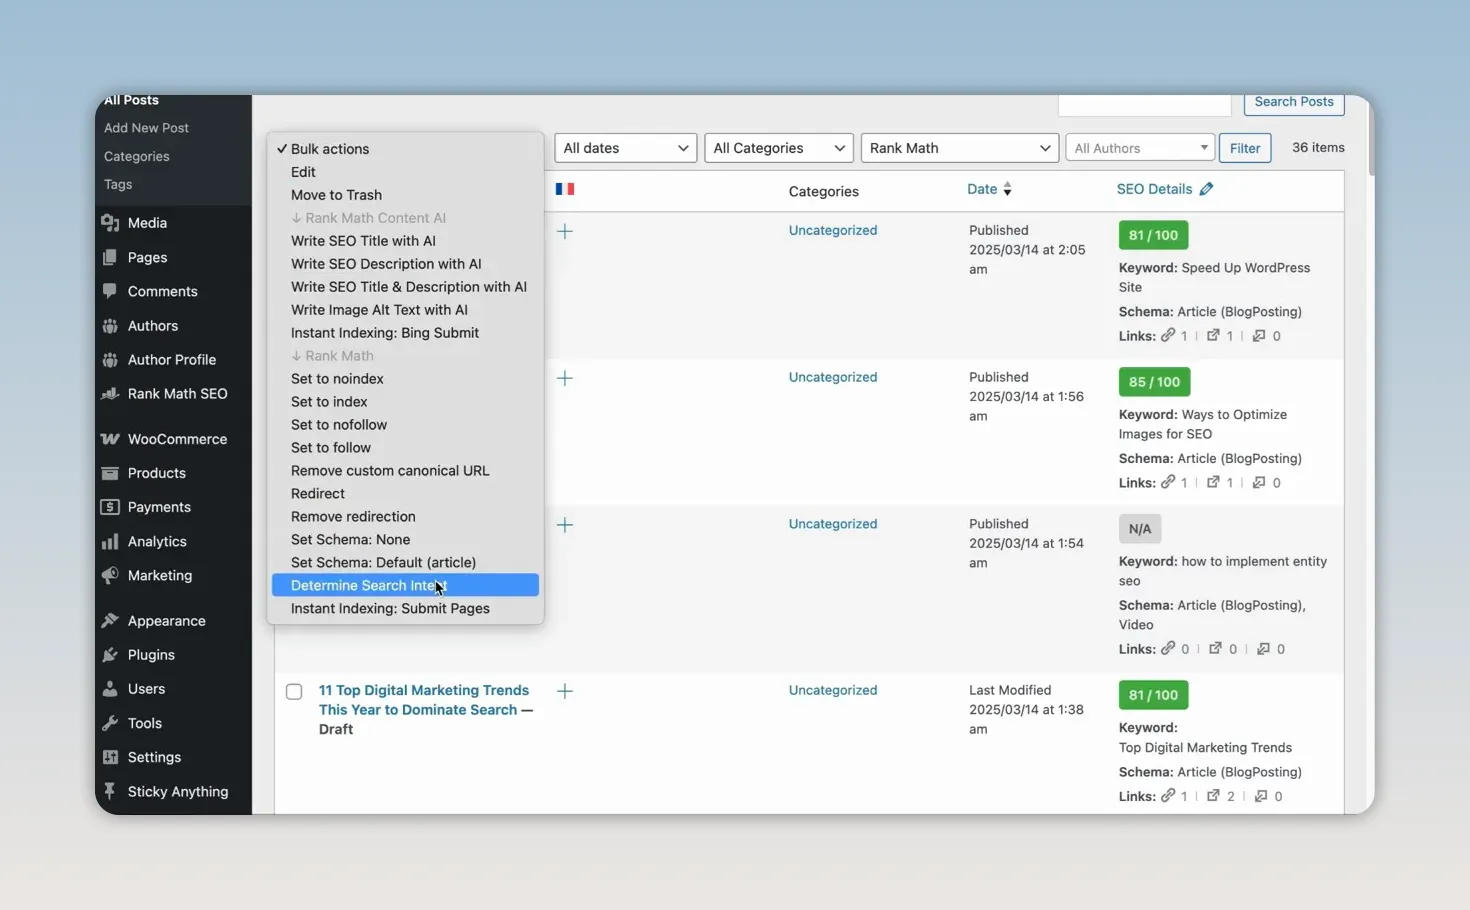Open the Media sidebar icon
This screenshot has width=1470, height=910.
click(x=110, y=223)
